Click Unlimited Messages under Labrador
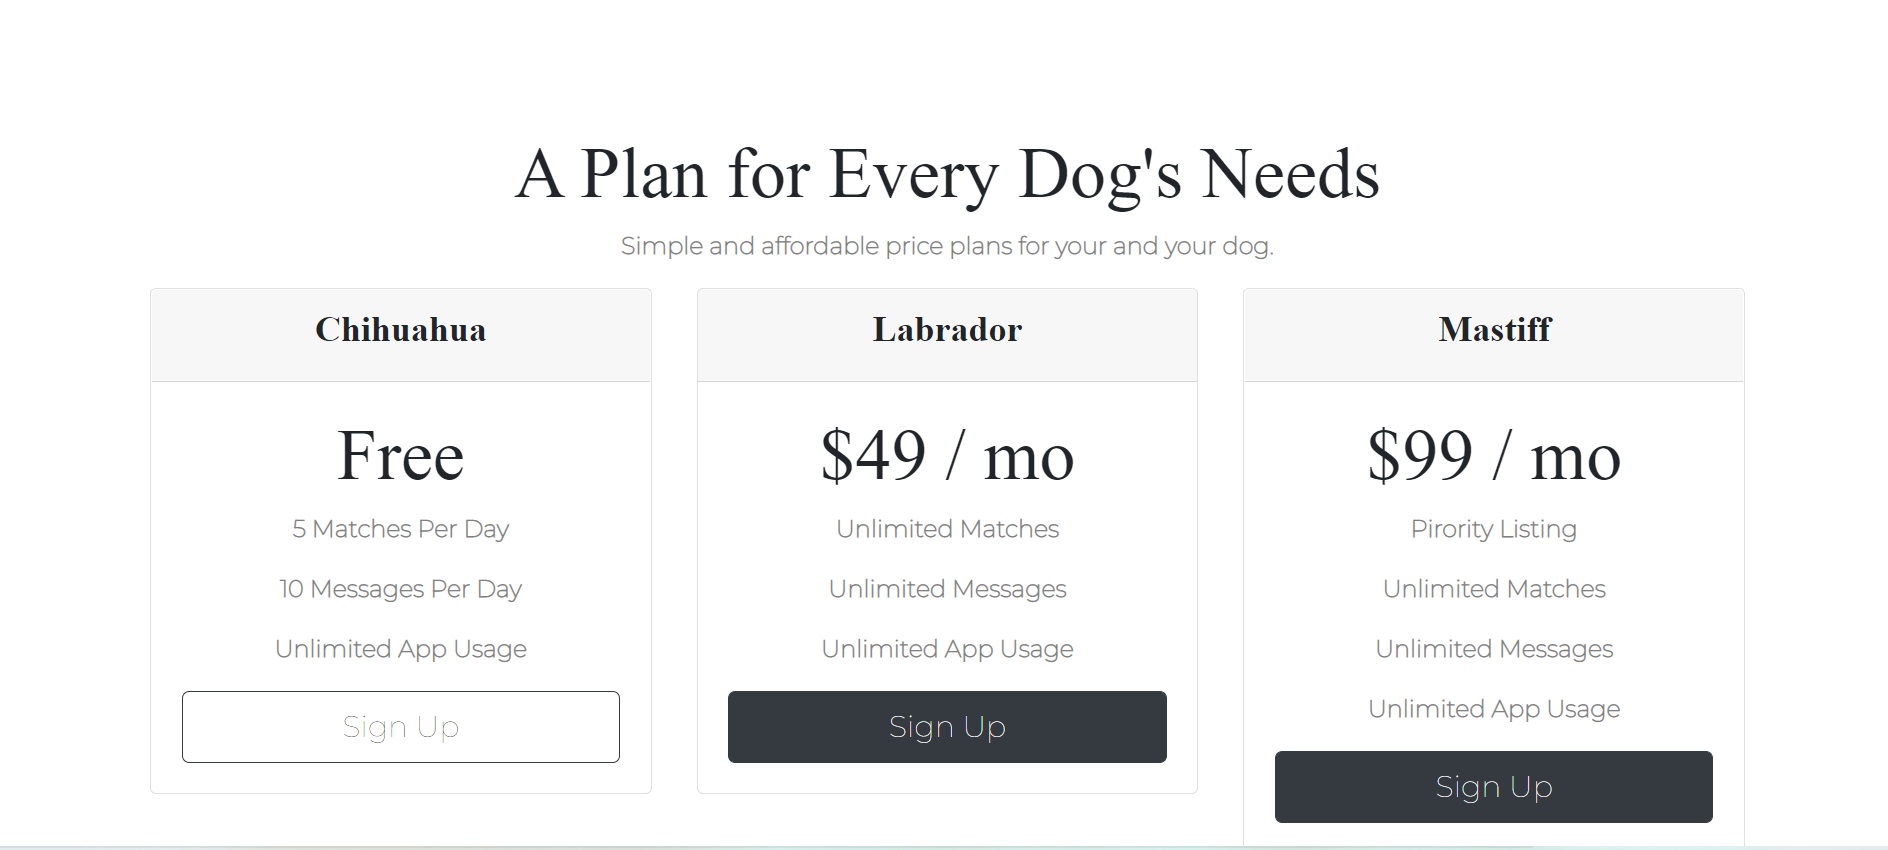The height and width of the screenshot is (850, 1888). (947, 589)
